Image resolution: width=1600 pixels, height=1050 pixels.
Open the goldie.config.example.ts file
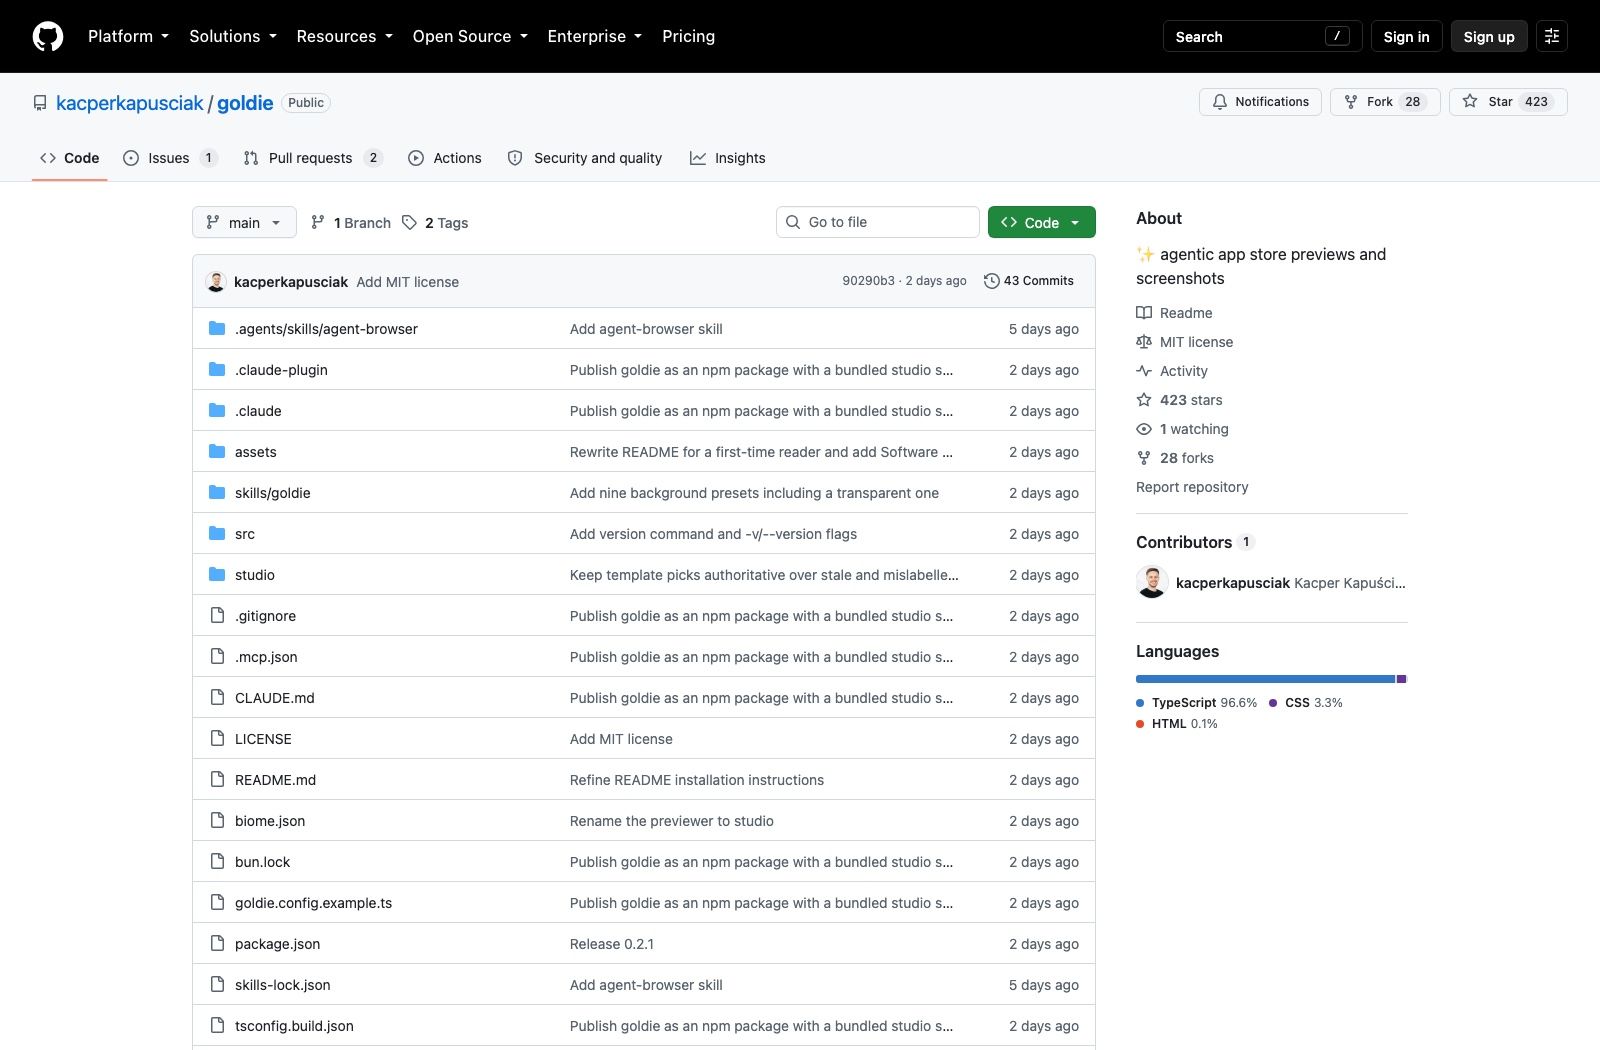[313, 903]
